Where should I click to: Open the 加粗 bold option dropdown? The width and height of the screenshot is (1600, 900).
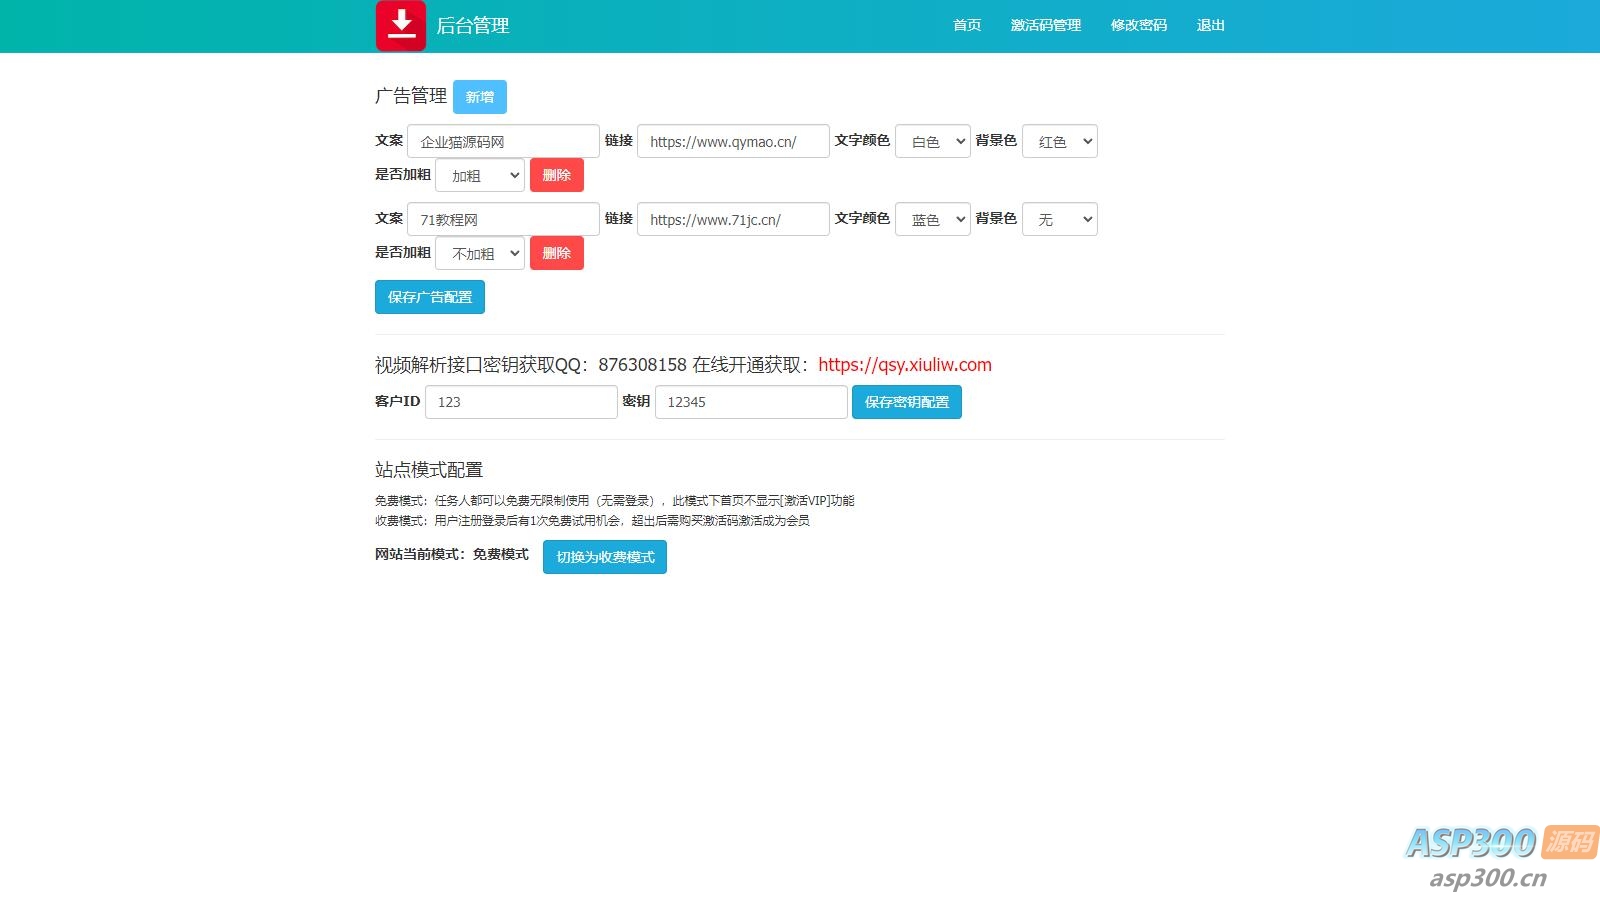point(479,174)
